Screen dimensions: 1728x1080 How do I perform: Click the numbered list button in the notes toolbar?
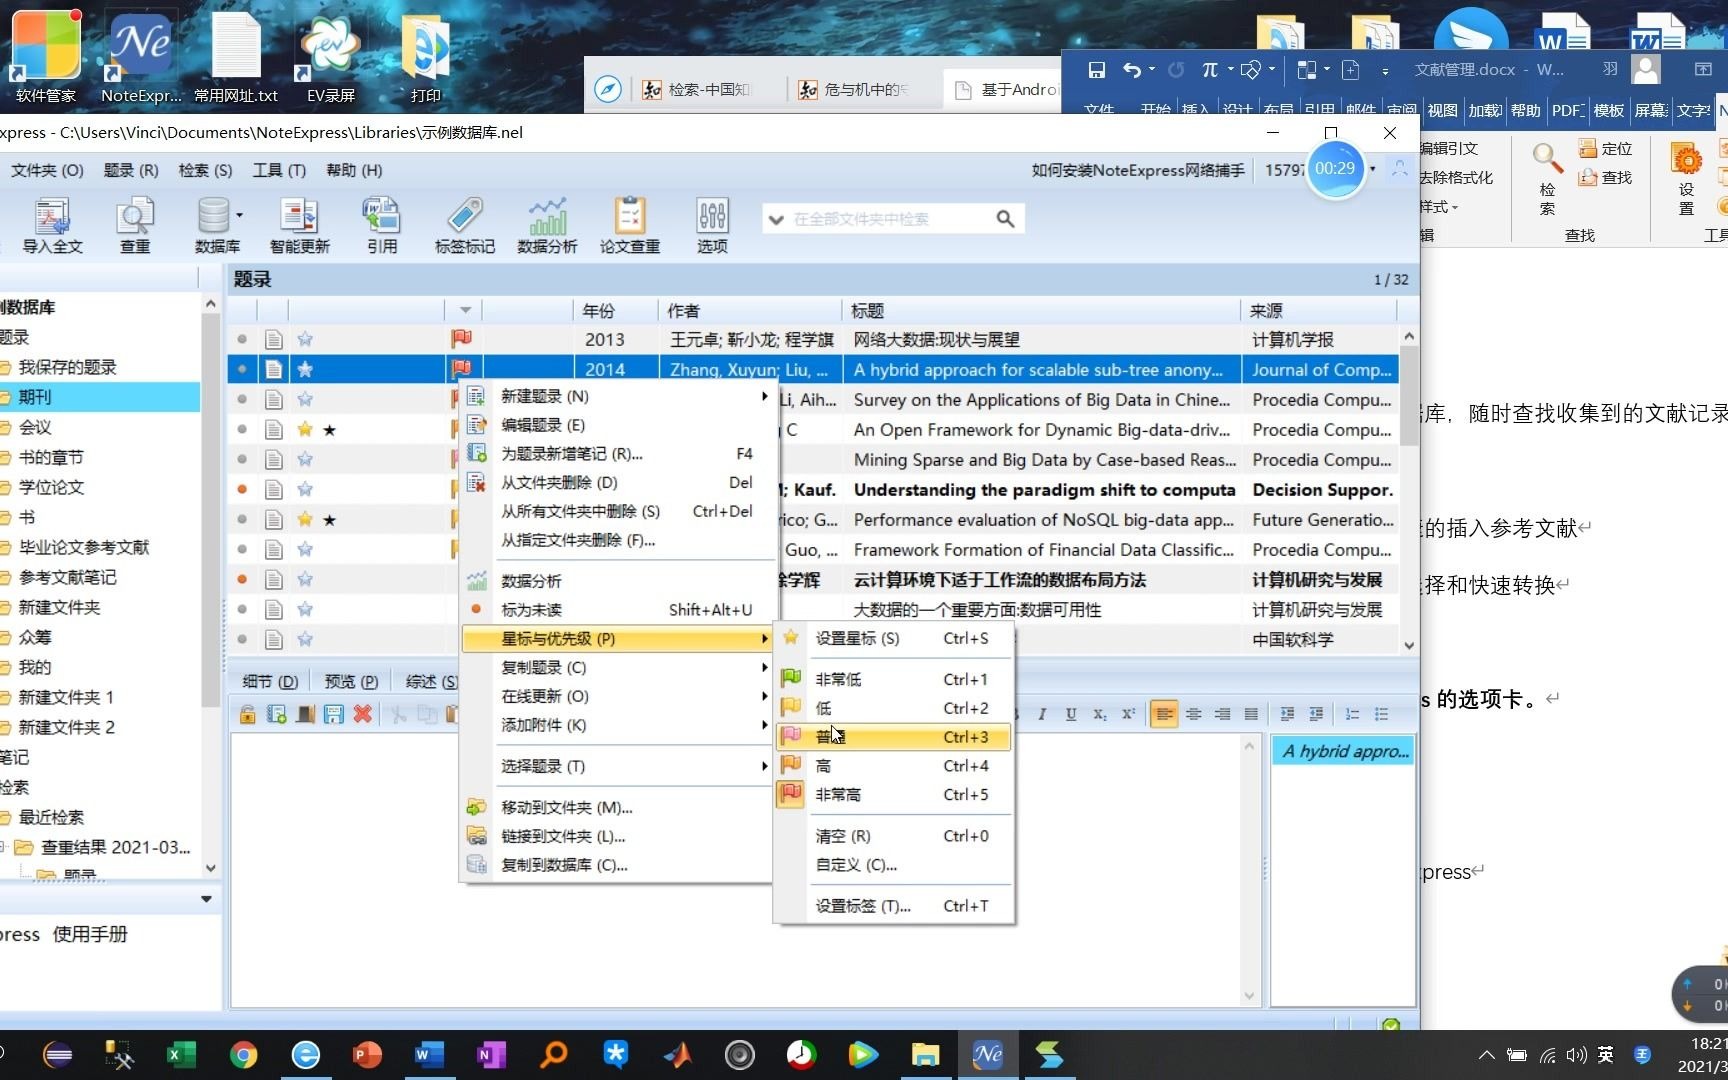[x=1352, y=714]
